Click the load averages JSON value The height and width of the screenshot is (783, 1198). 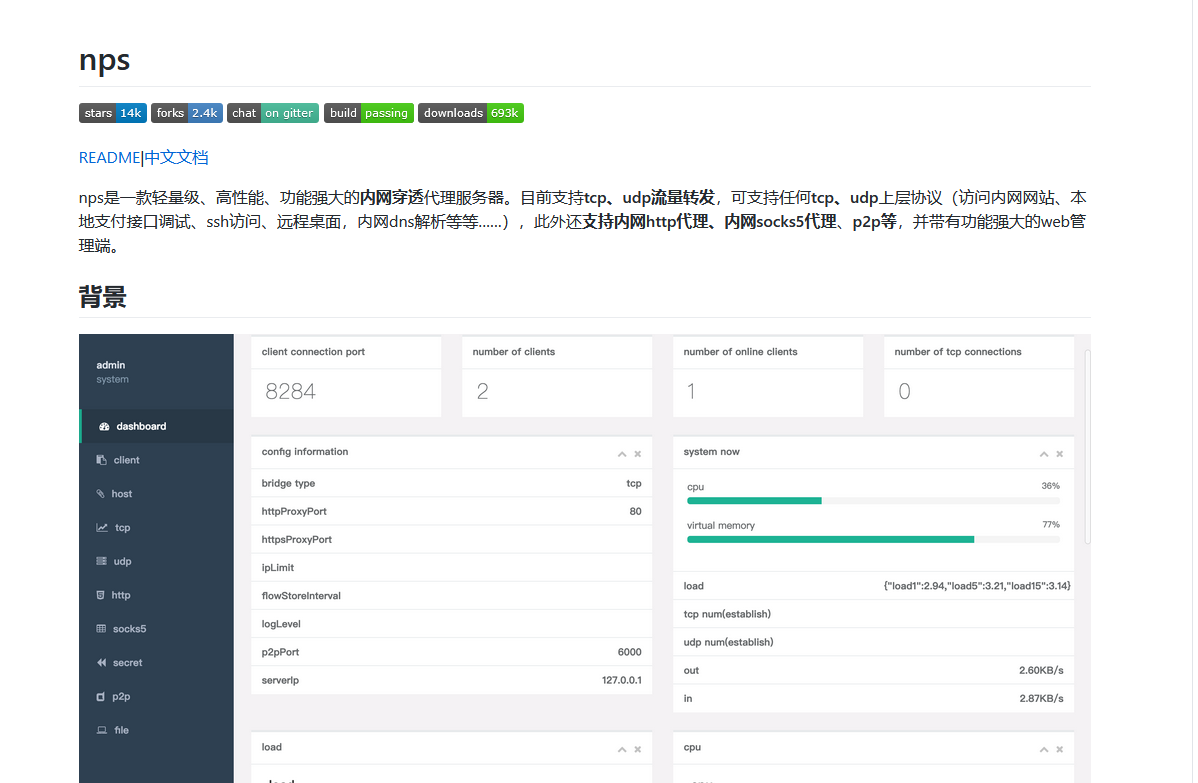(x=976, y=586)
